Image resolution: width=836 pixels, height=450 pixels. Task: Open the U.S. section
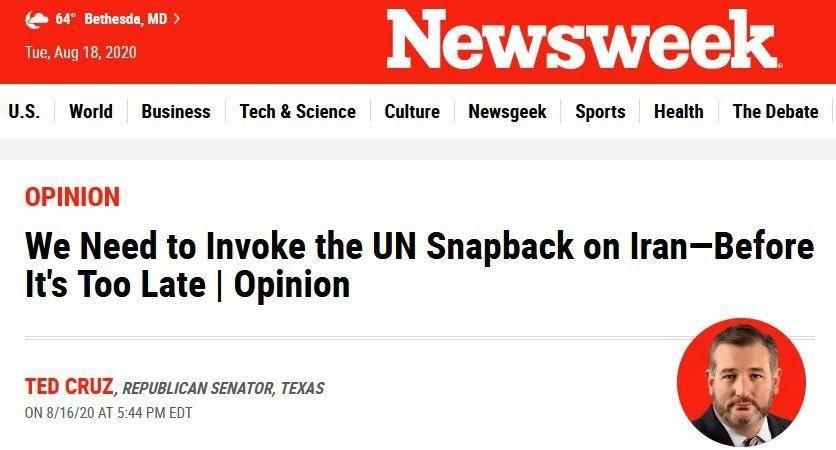[24, 112]
